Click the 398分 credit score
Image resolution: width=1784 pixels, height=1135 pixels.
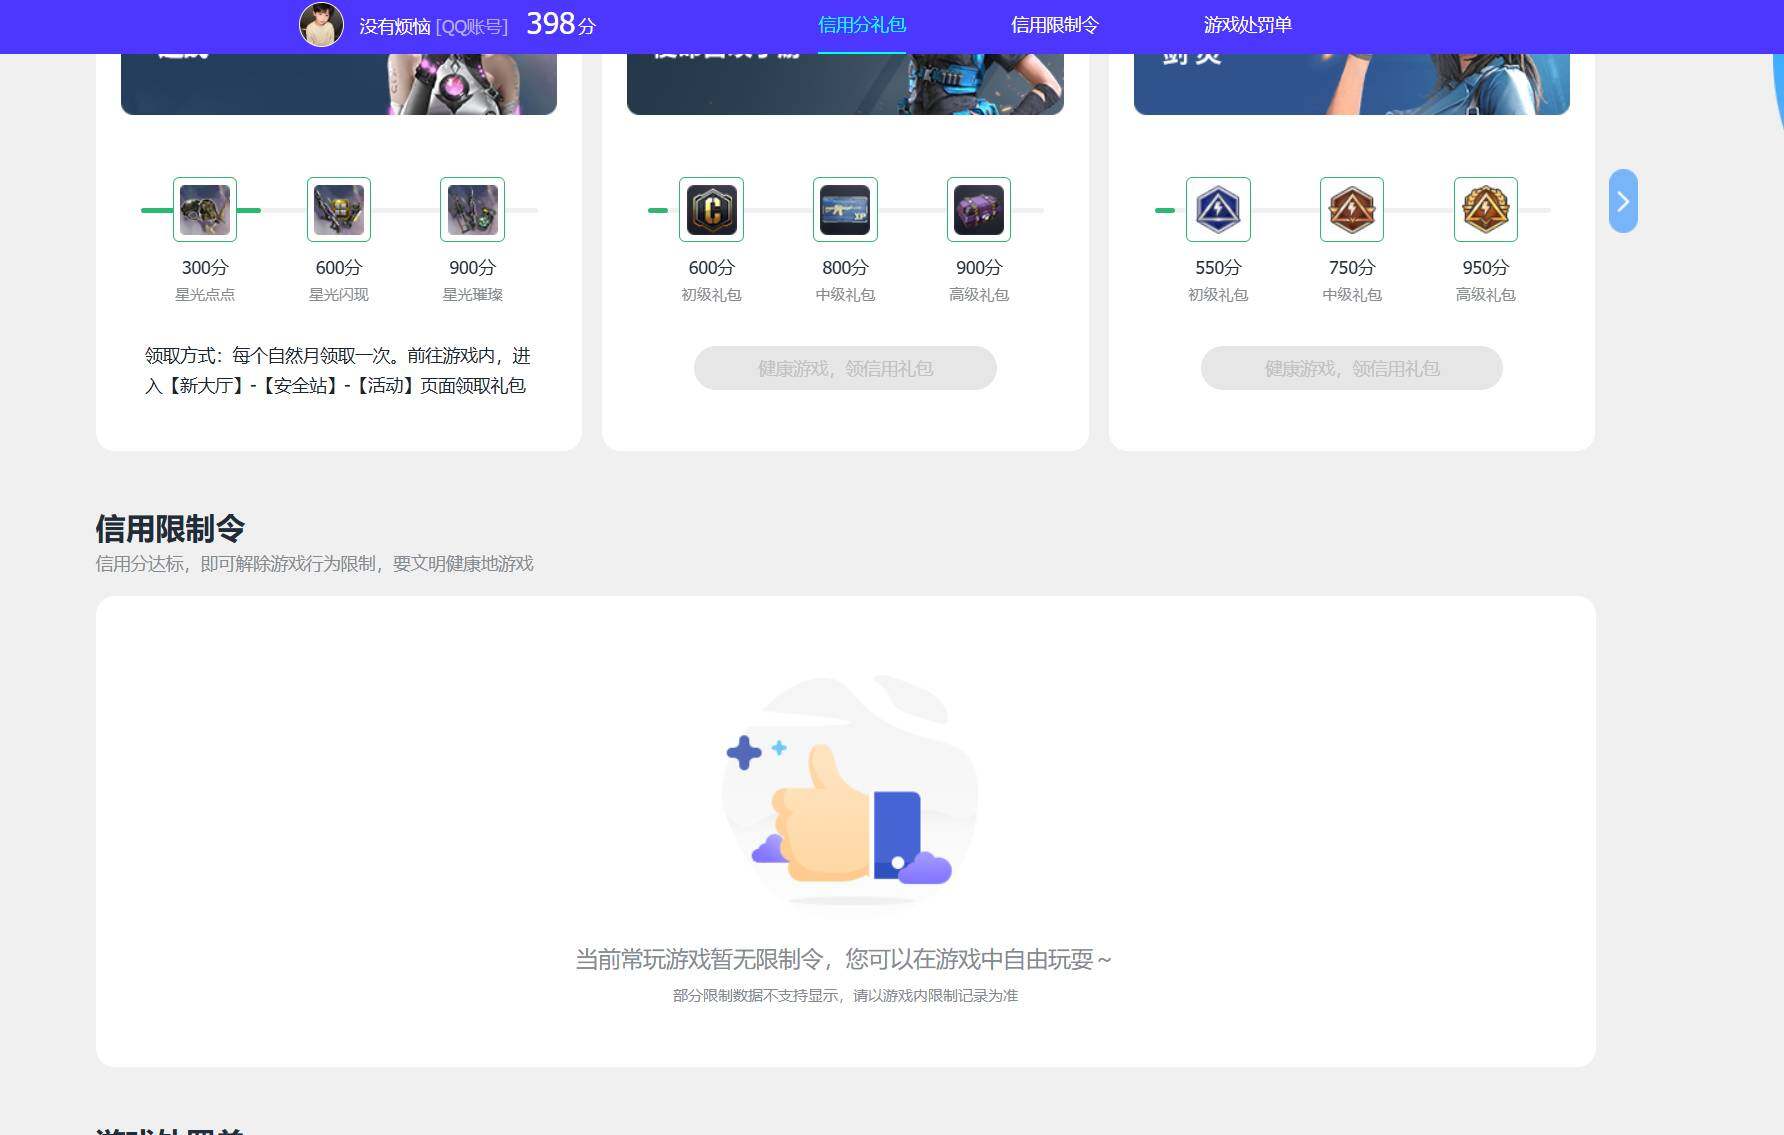click(561, 24)
